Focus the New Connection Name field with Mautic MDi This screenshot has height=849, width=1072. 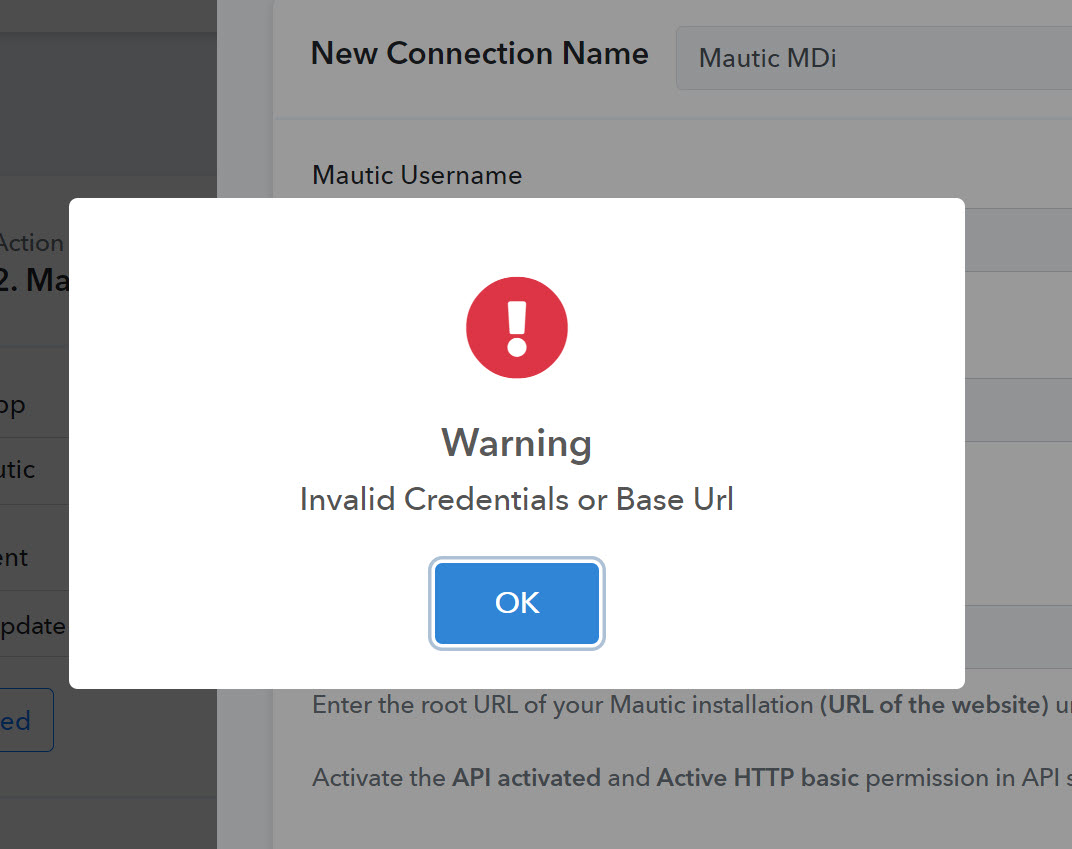click(x=874, y=58)
